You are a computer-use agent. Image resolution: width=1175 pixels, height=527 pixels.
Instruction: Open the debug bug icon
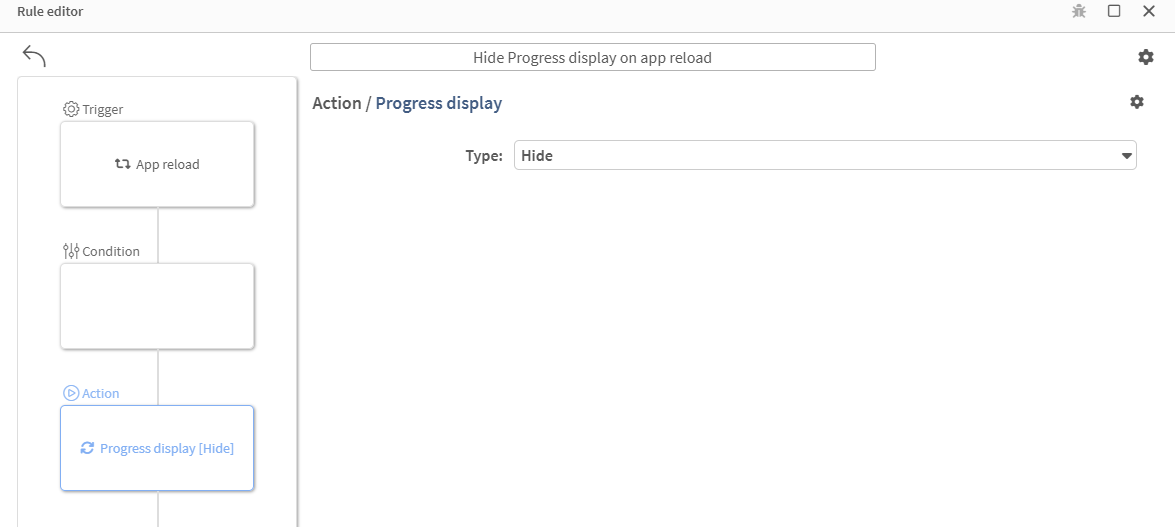click(x=1079, y=11)
